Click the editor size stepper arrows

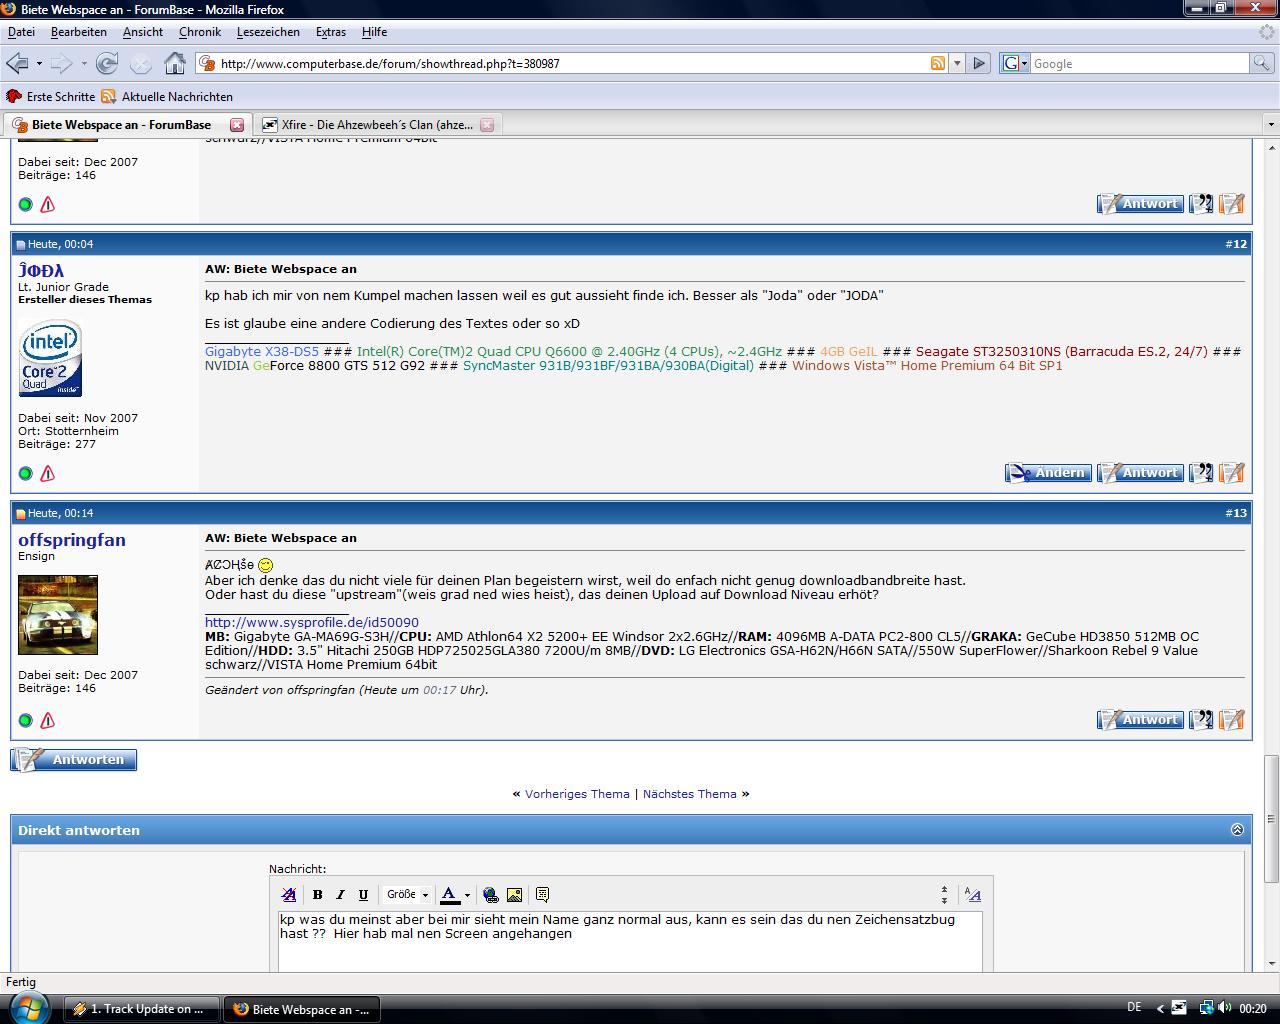(x=944, y=895)
